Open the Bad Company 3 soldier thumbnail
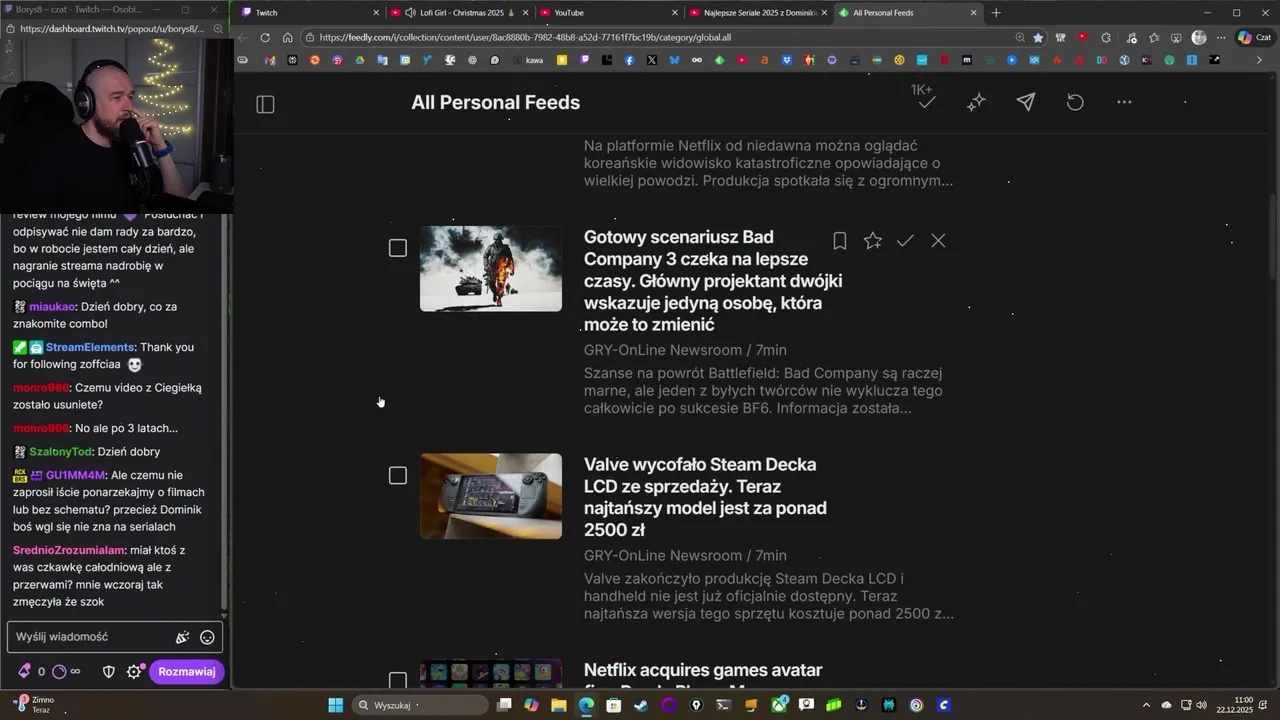Screen dimensions: 1280x720 [491, 269]
